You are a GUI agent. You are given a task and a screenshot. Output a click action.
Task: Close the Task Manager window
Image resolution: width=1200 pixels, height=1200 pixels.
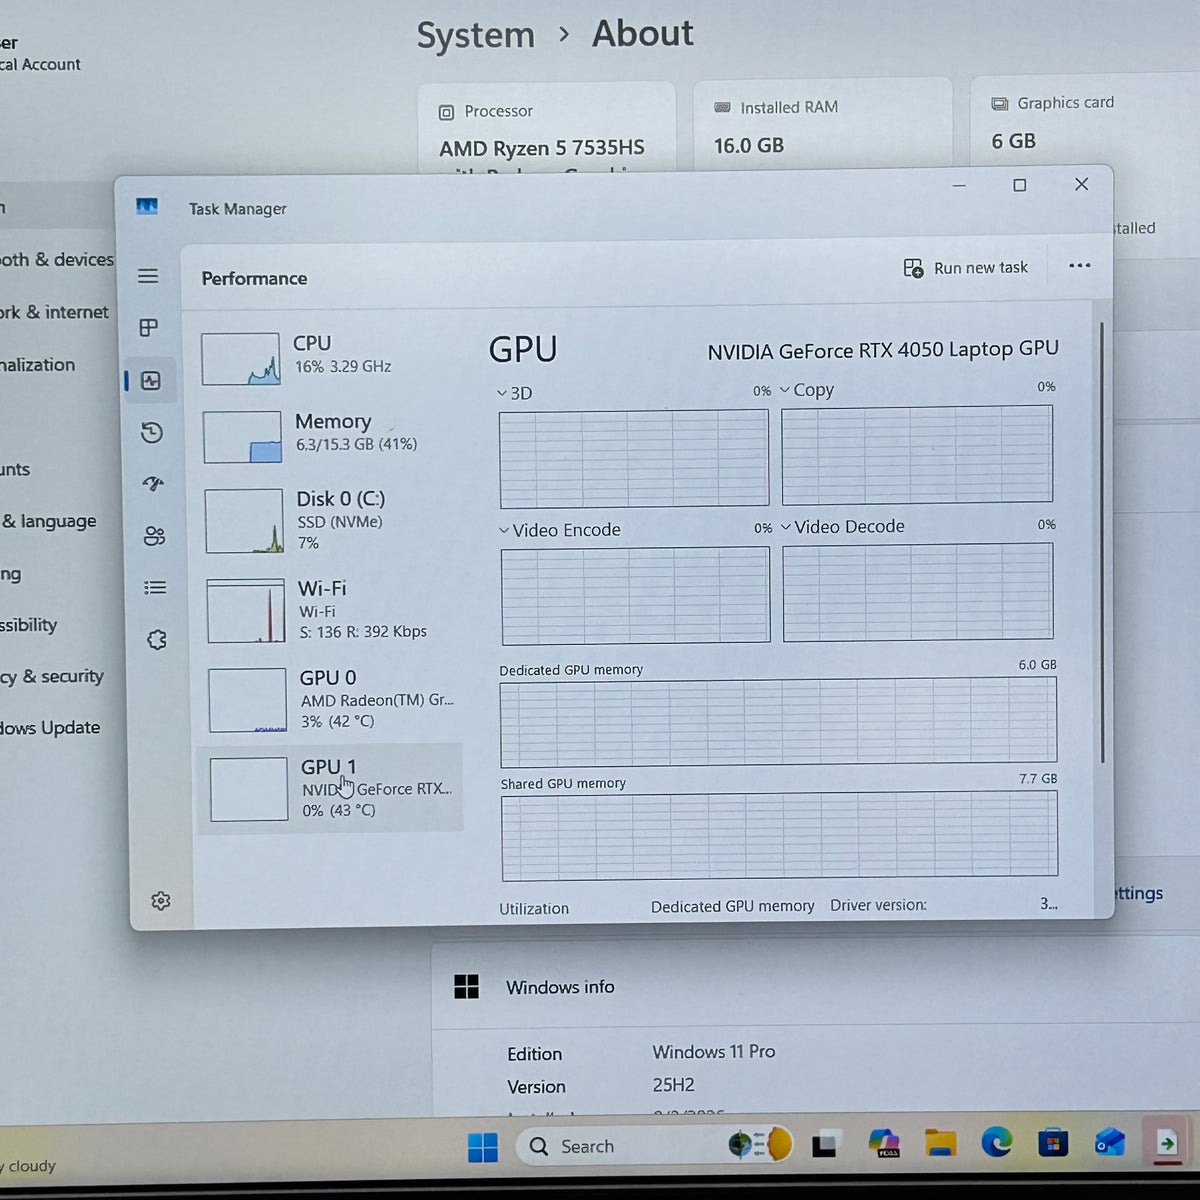[x=1081, y=184]
